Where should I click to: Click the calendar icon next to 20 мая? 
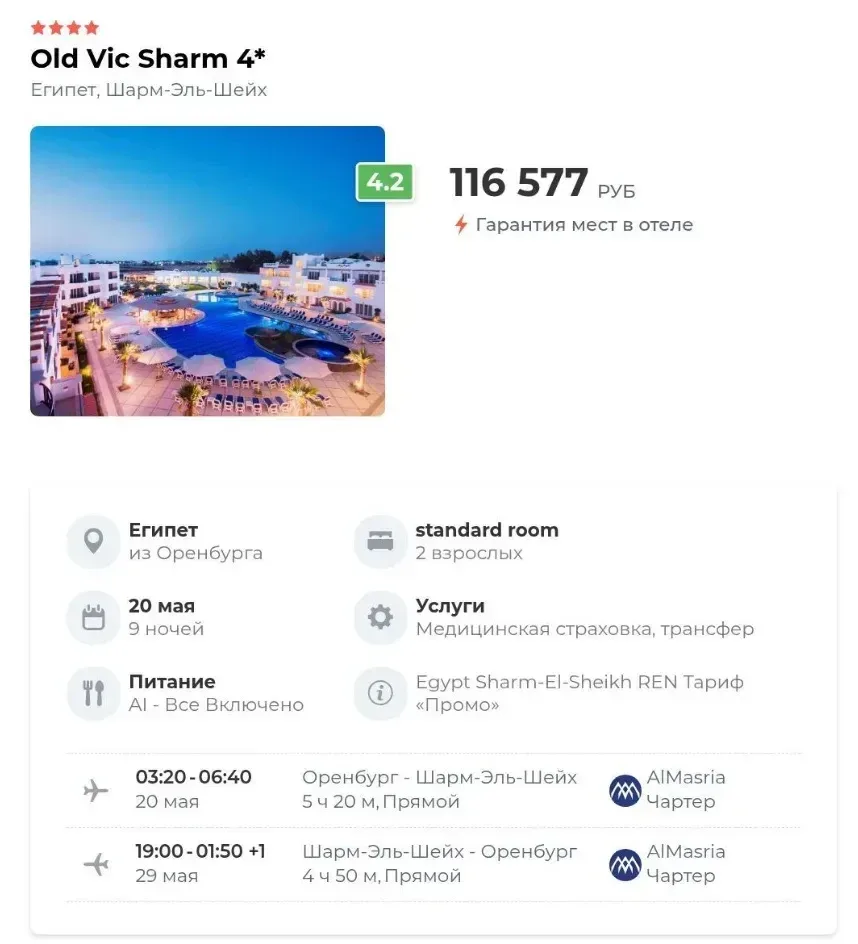click(93, 617)
